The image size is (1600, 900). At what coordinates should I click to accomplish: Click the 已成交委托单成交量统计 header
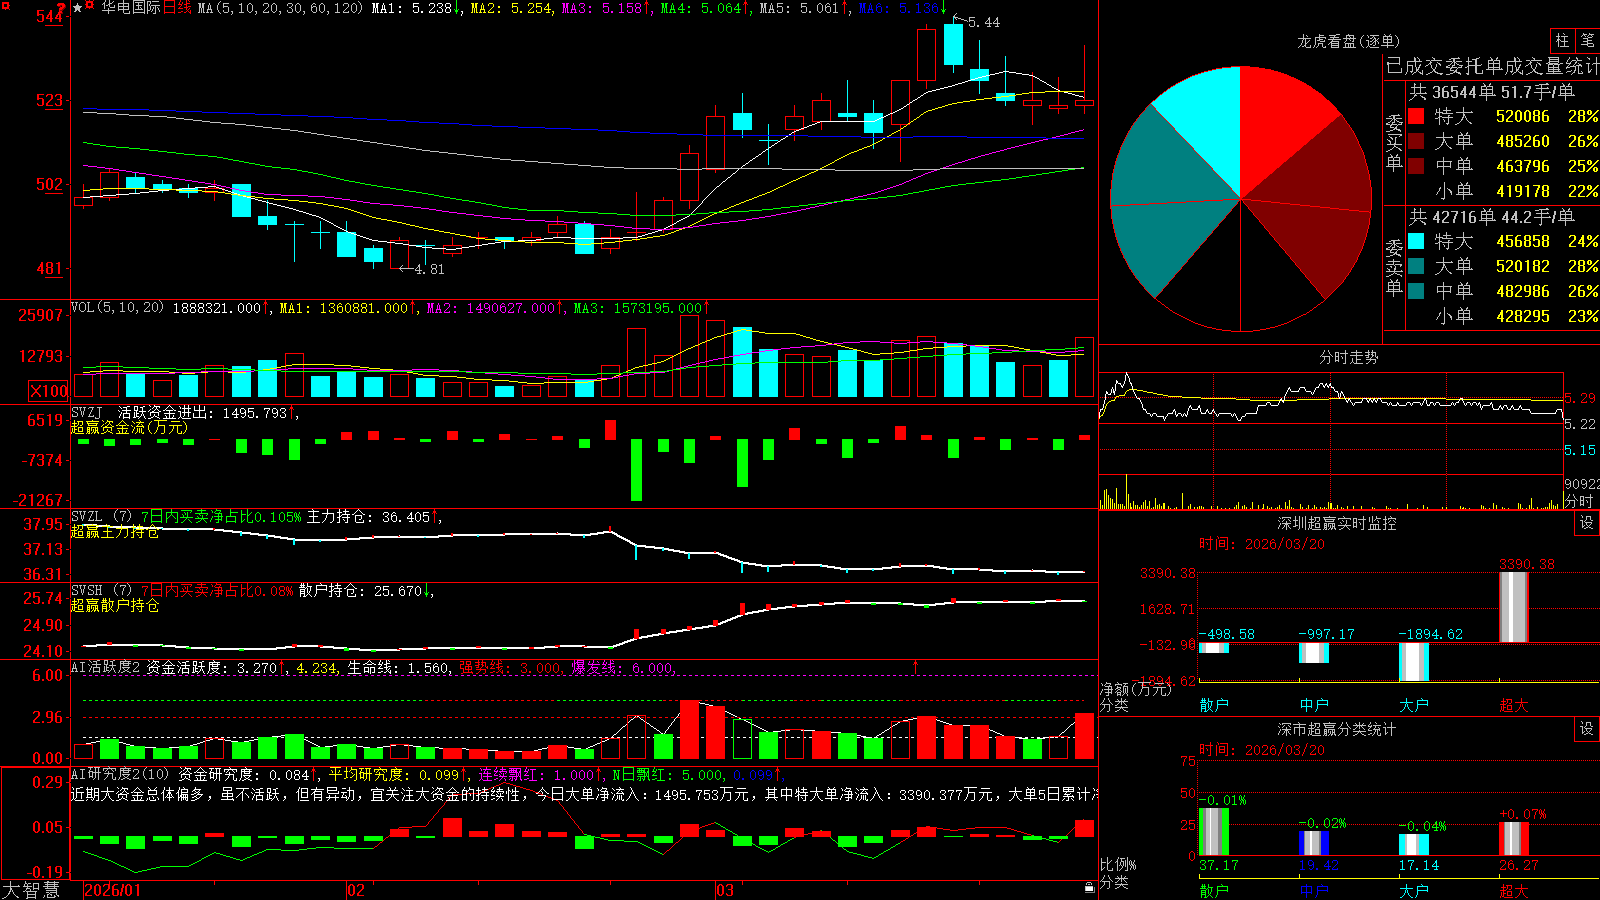[1492, 66]
